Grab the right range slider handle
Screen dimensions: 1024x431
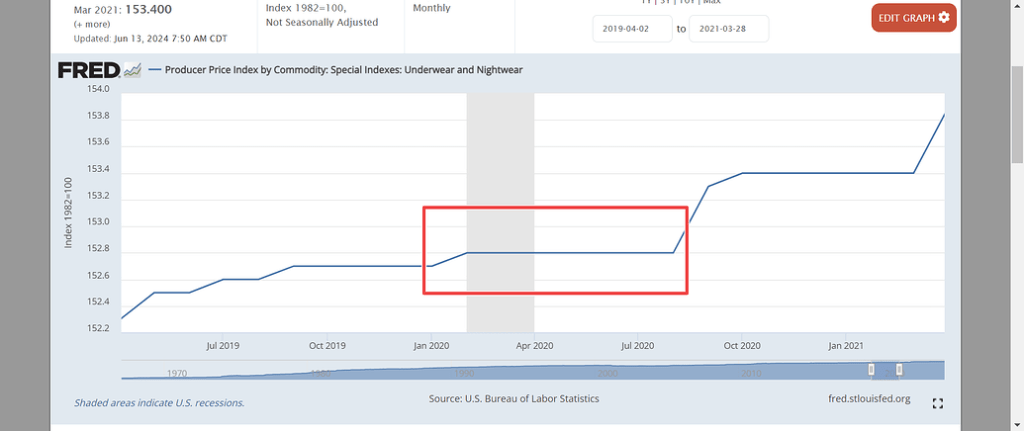click(899, 370)
